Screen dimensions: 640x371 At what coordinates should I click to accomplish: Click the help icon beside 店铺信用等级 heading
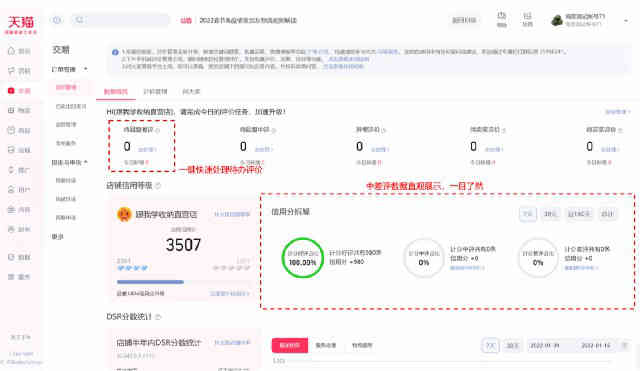[x=158, y=186]
